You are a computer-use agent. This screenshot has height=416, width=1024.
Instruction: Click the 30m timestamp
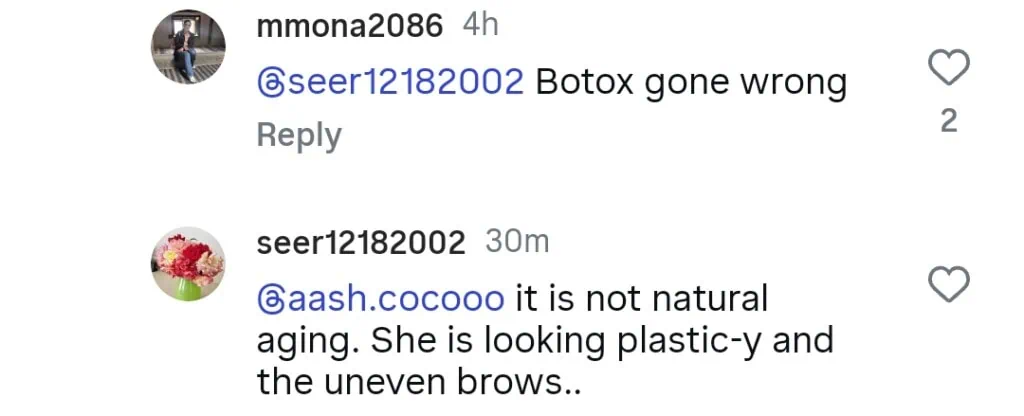click(x=516, y=243)
